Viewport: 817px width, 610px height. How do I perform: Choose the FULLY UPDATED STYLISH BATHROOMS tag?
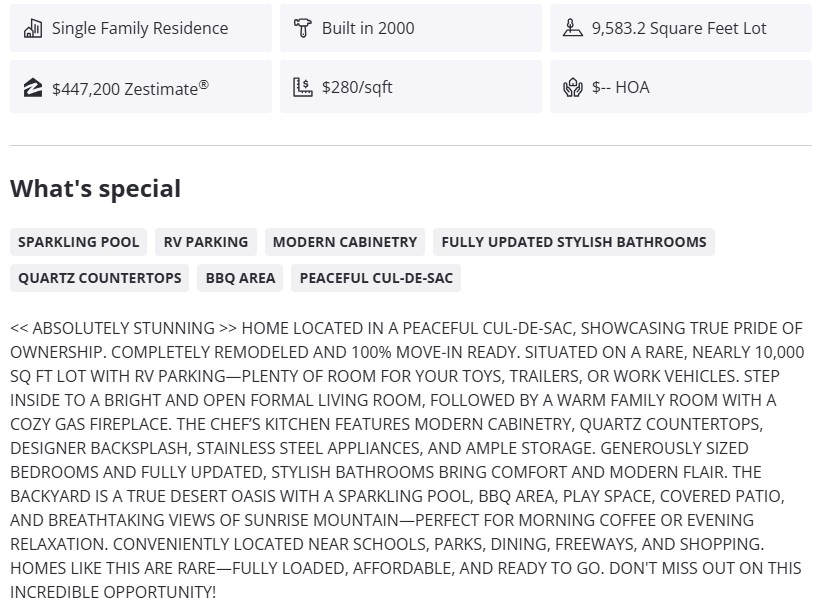tap(574, 242)
